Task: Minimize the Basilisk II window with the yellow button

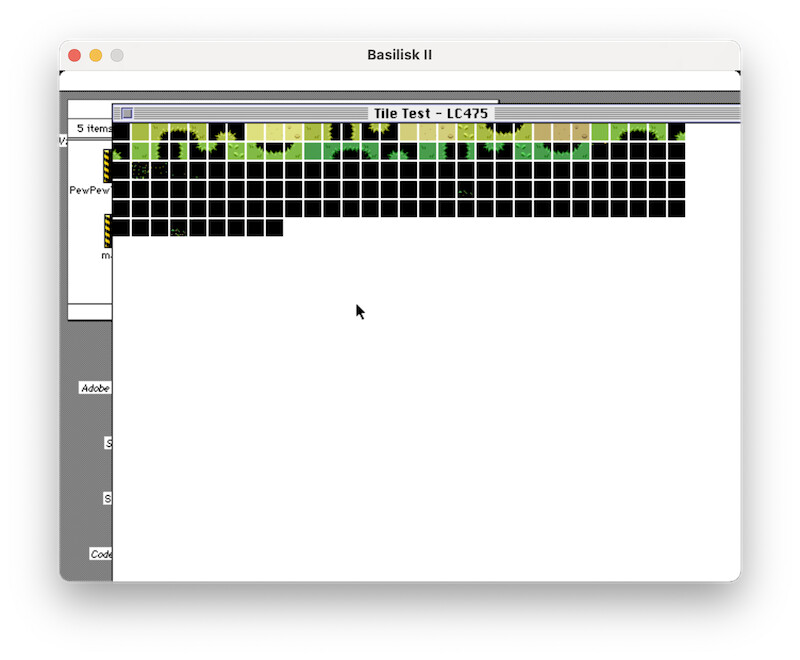Action: click(x=96, y=55)
